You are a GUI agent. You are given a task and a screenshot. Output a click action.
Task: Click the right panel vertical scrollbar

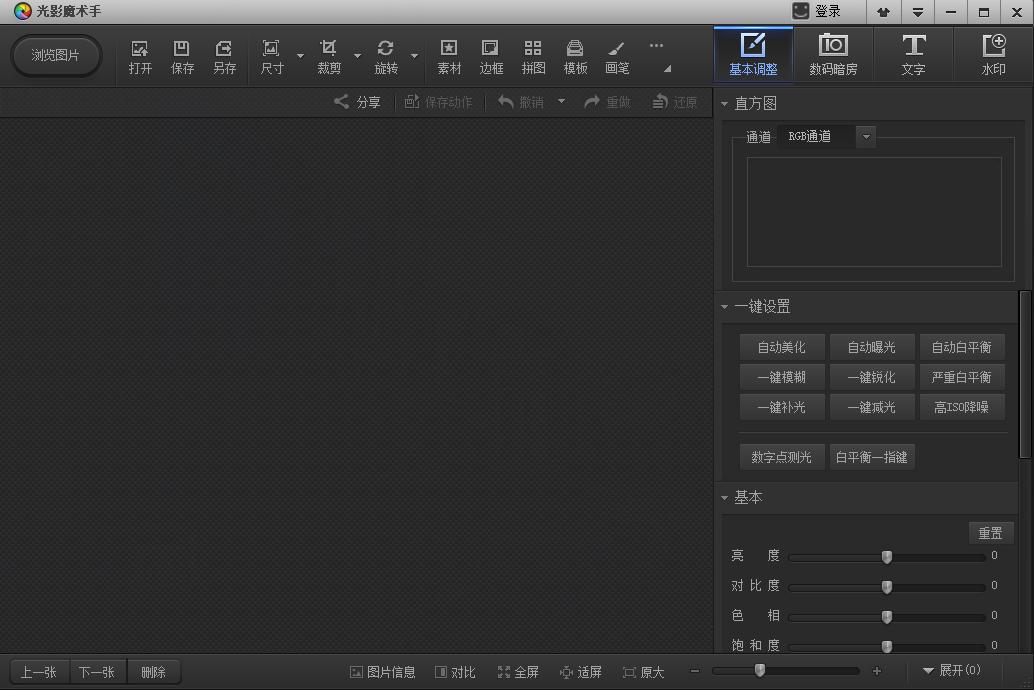pos(1025,372)
